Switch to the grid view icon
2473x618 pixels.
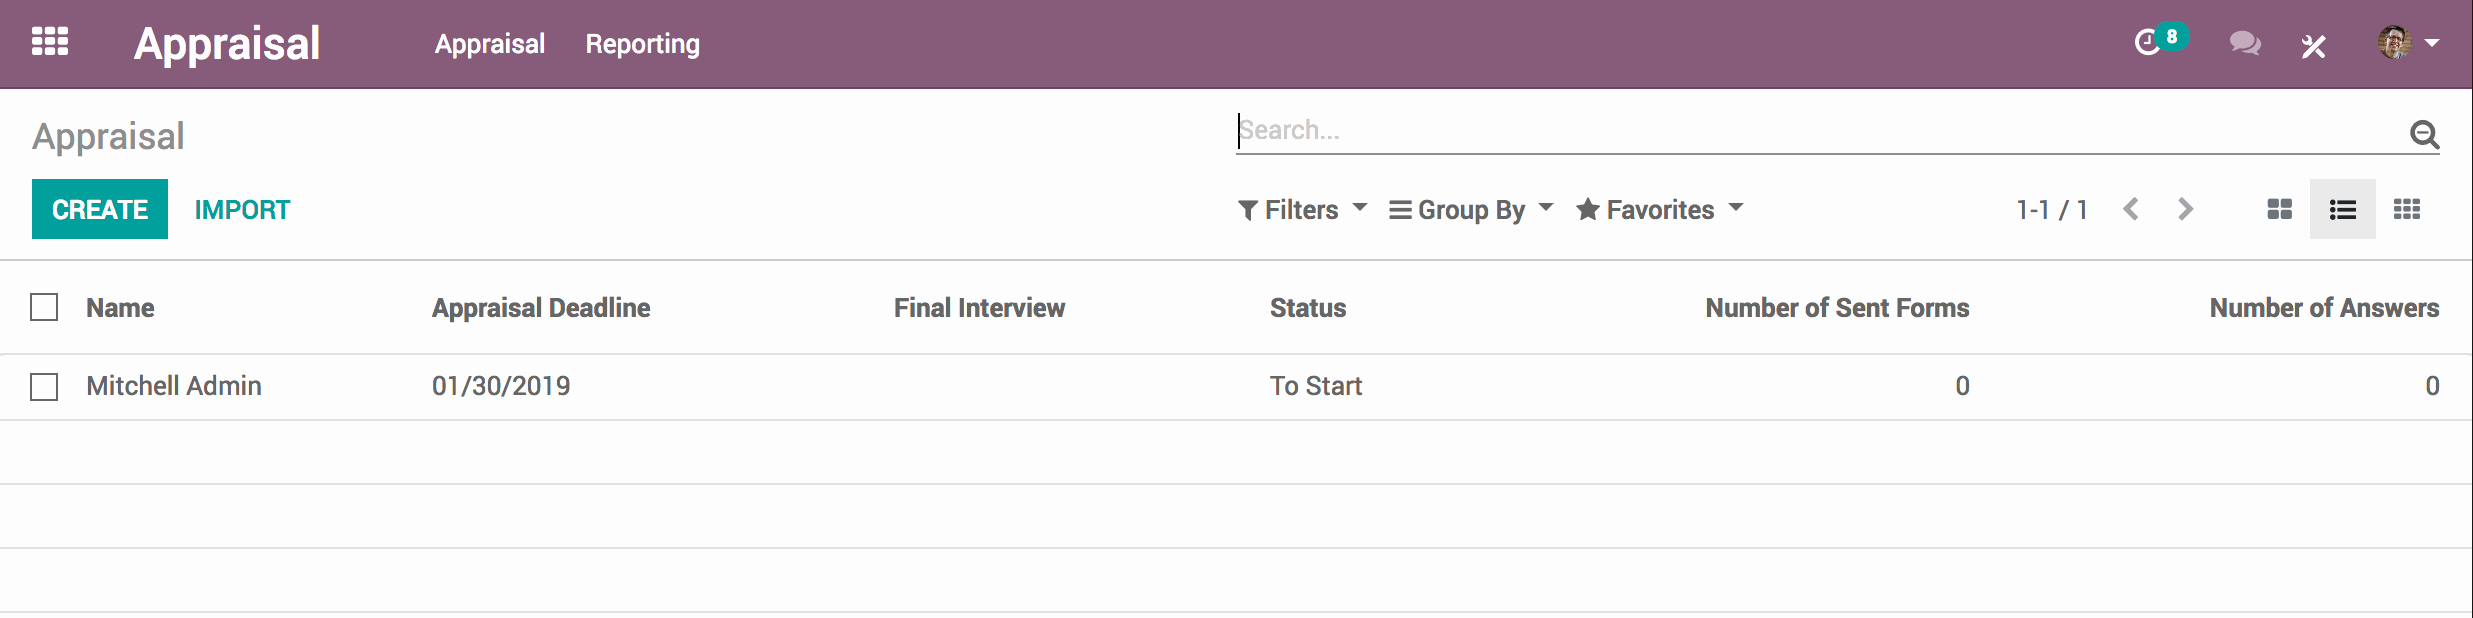pyautogui.click(x=2406, y=209)
